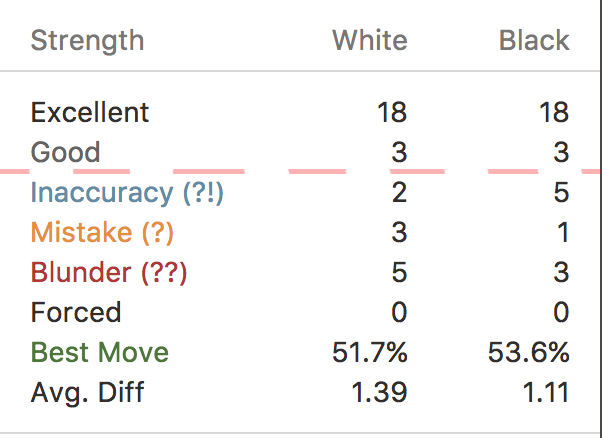Click Black's Mistake count of 1
Screen dimensions: 602x438
coord(562,232)
